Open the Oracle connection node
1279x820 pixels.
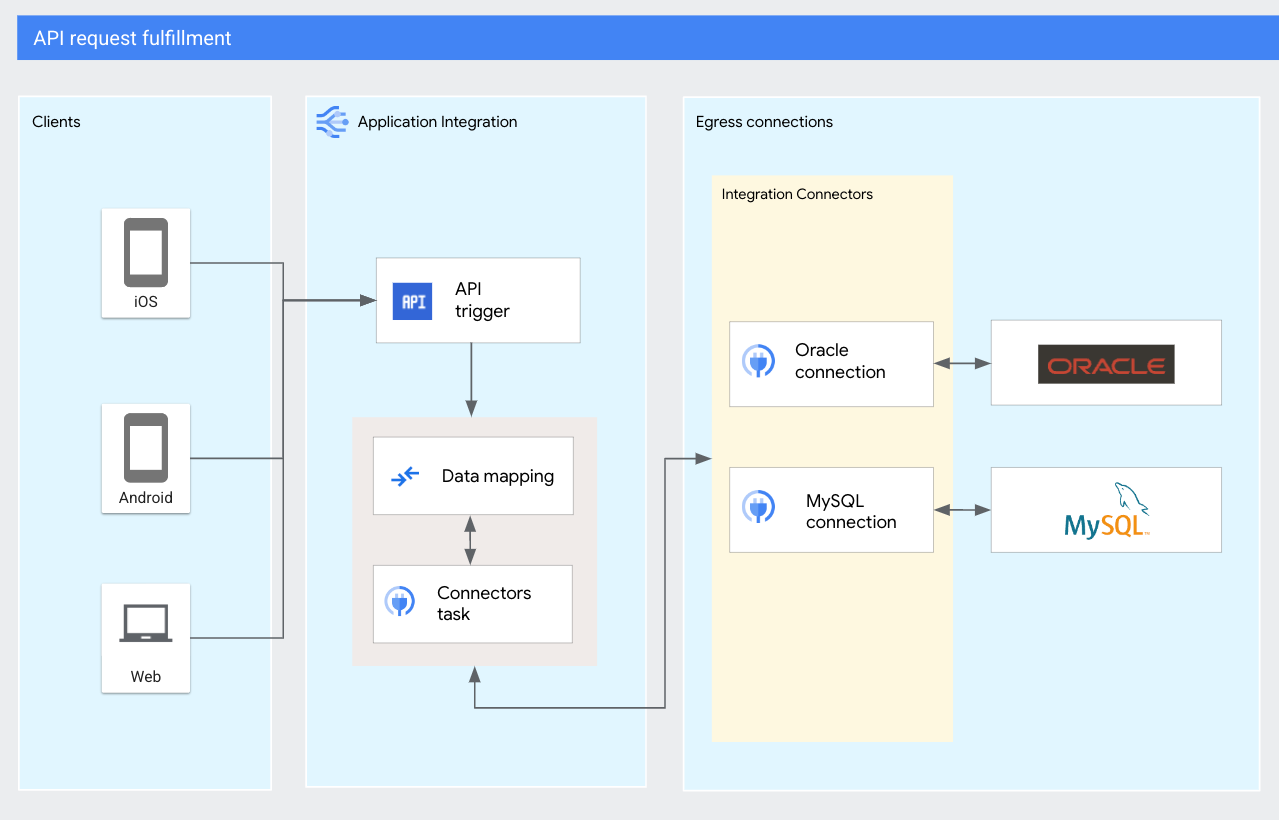(x=831, y=363)
